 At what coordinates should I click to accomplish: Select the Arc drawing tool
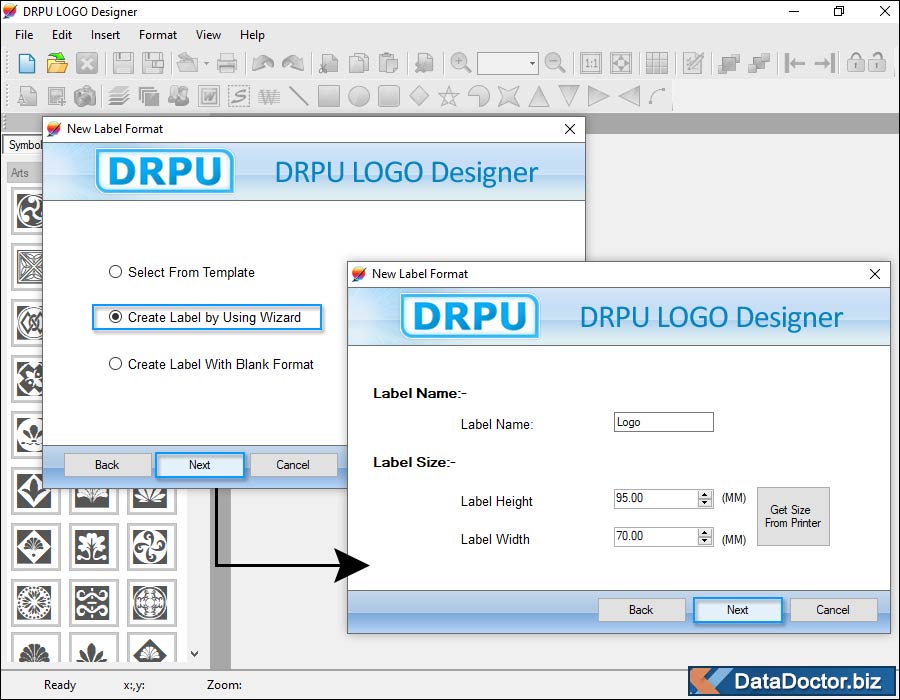[658, 96]
